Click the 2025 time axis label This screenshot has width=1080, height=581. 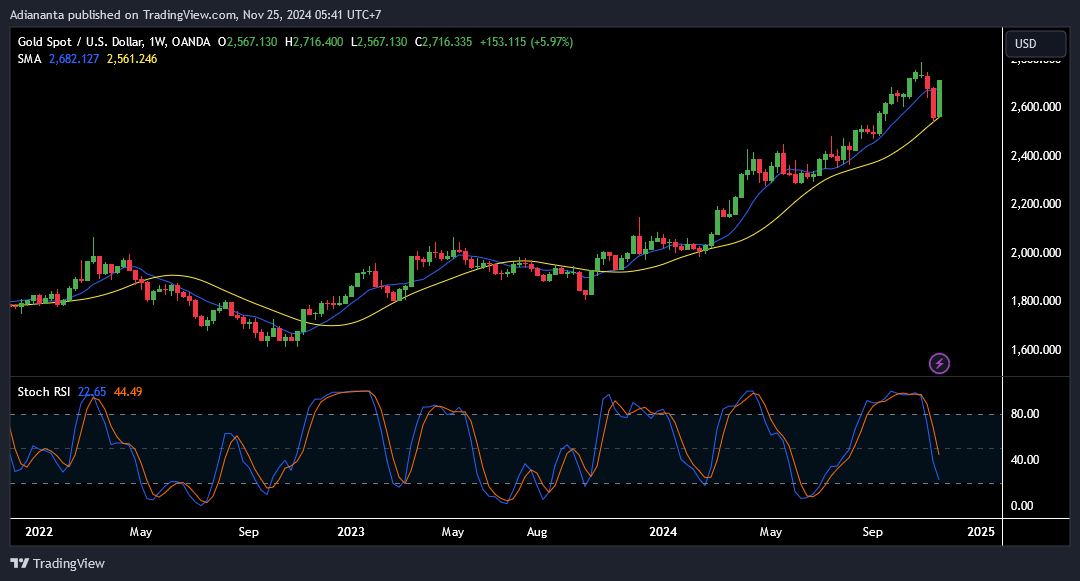pos(981,532)
